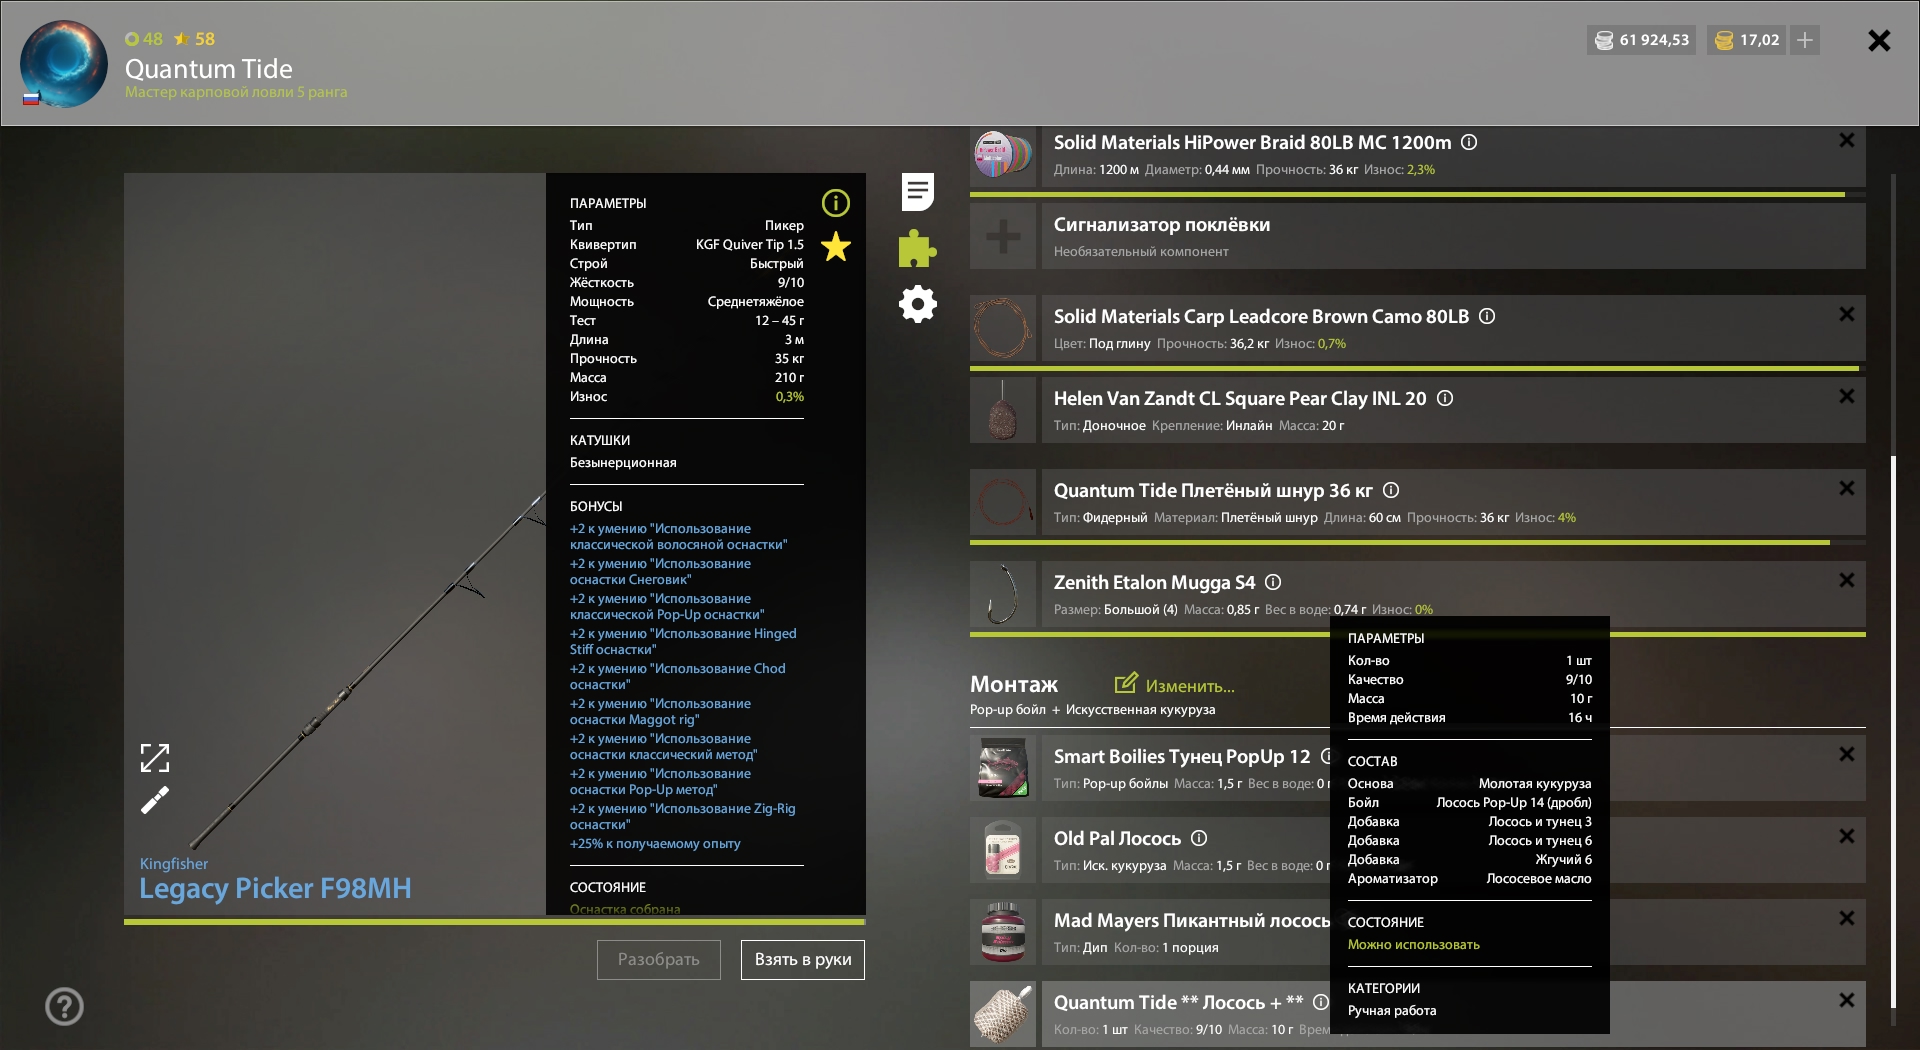Show info for Плетёный шнур 36 кг
1920x1050 pixels.
coord(1391,490)
